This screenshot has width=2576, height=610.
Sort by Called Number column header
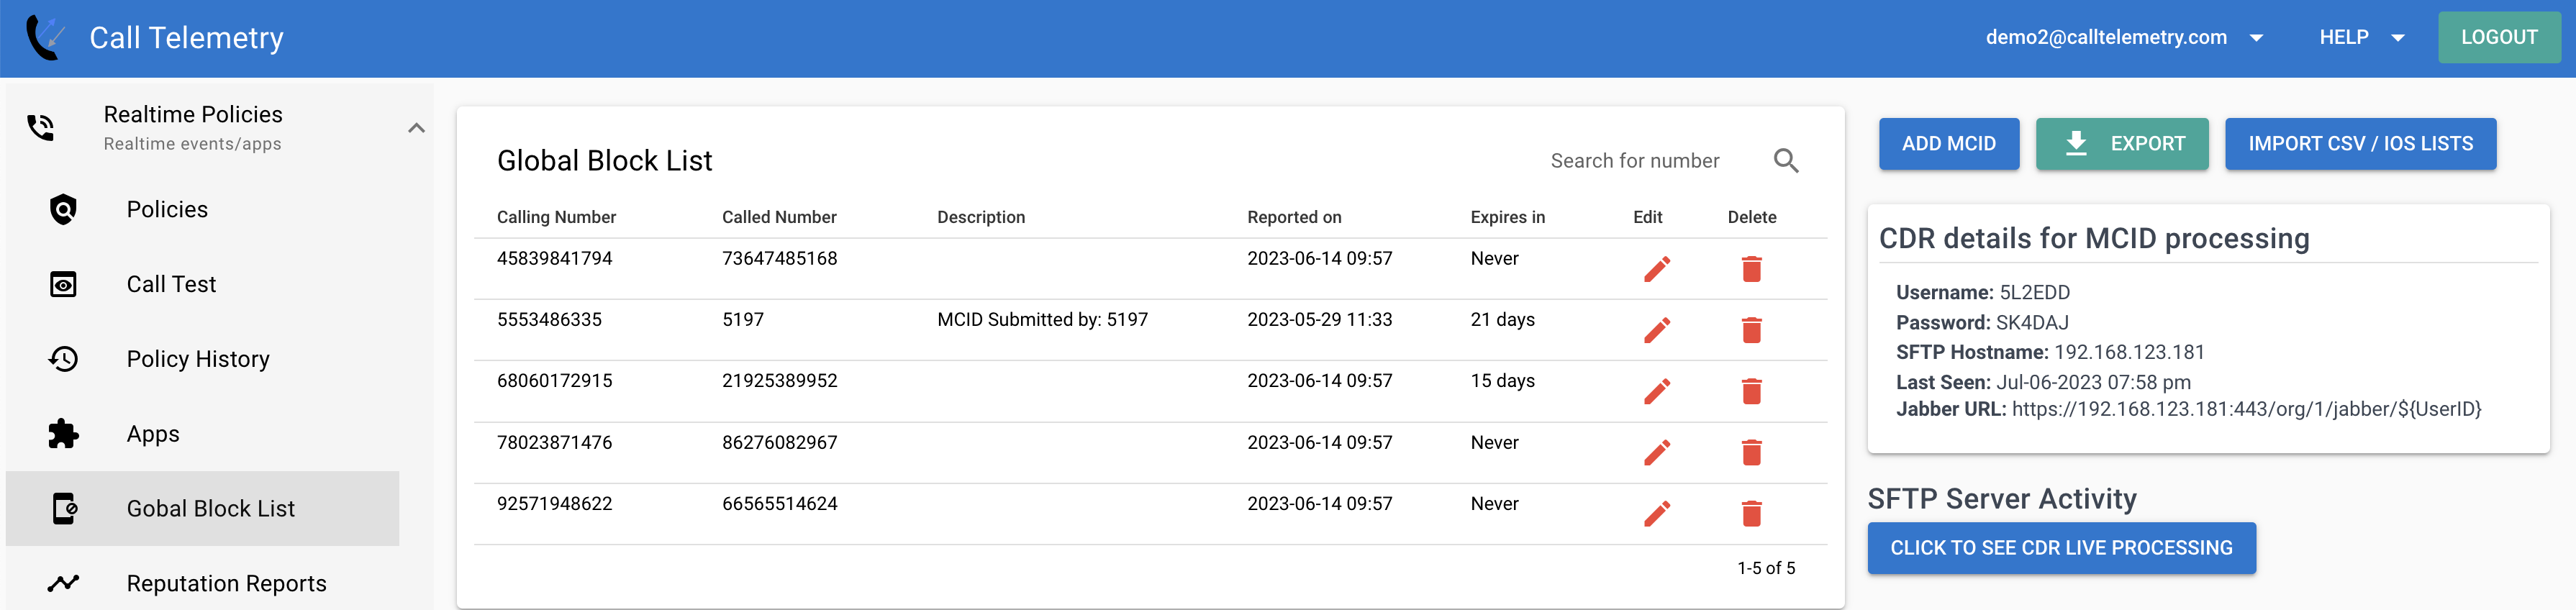[x=779, y=217]
